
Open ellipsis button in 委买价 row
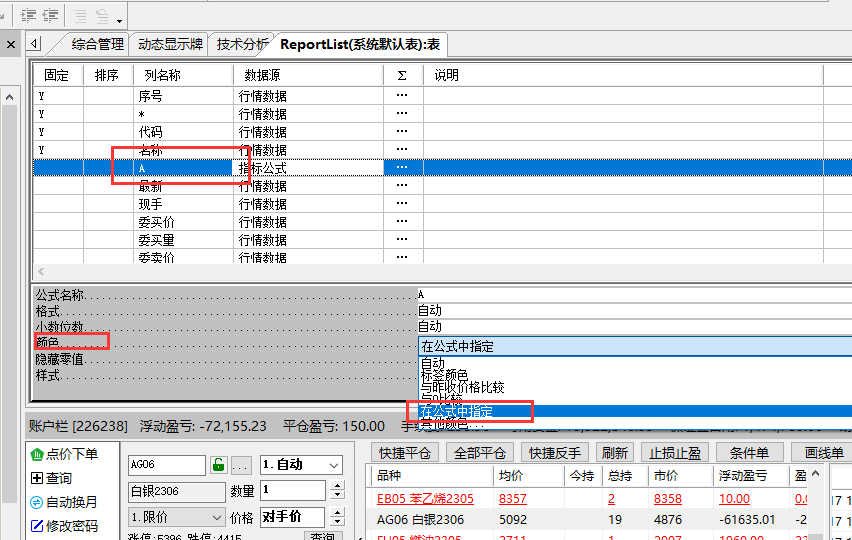point(402,221)
